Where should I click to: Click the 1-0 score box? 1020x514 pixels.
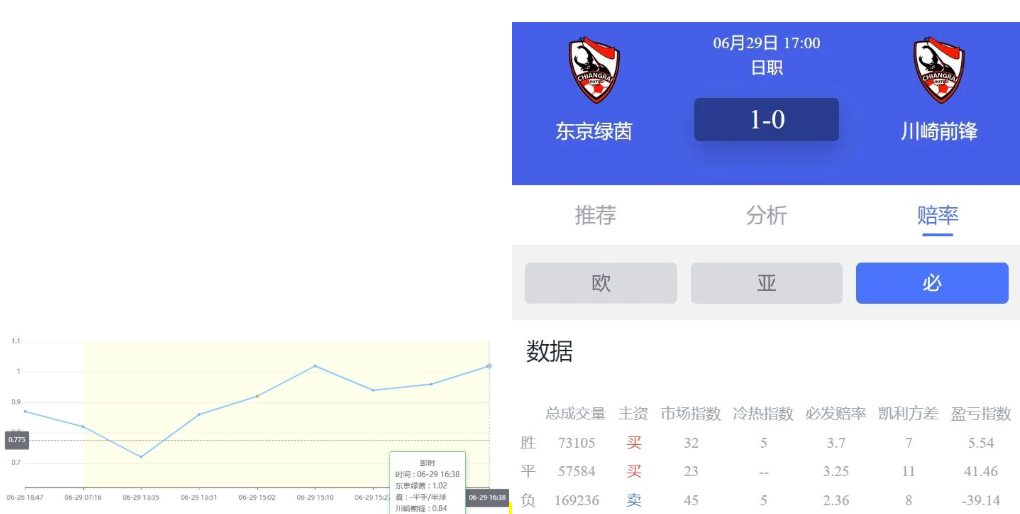point(766,120)
